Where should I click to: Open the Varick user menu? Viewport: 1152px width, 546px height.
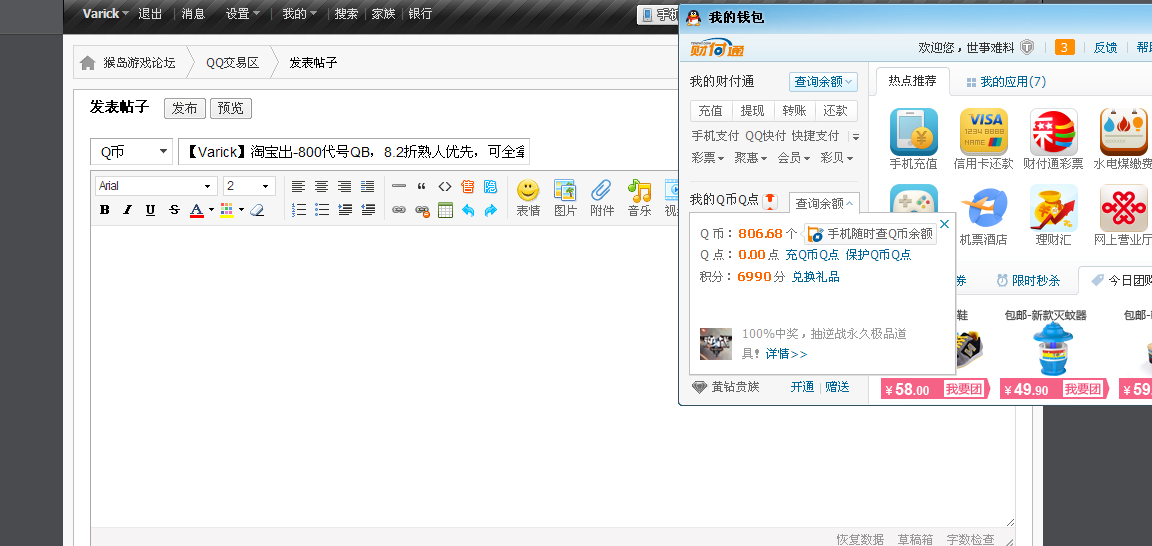pos(105,13)
